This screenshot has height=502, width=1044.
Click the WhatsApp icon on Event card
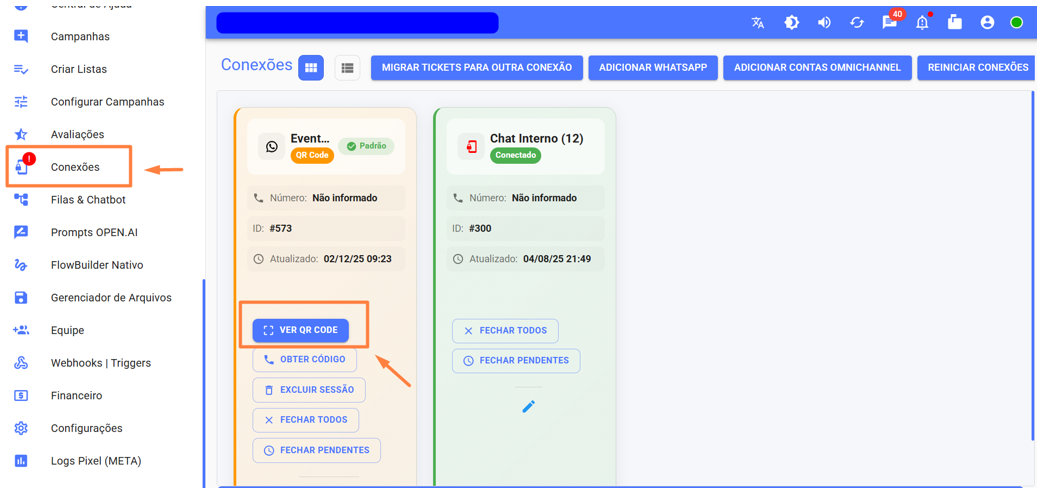pos(271,146)
